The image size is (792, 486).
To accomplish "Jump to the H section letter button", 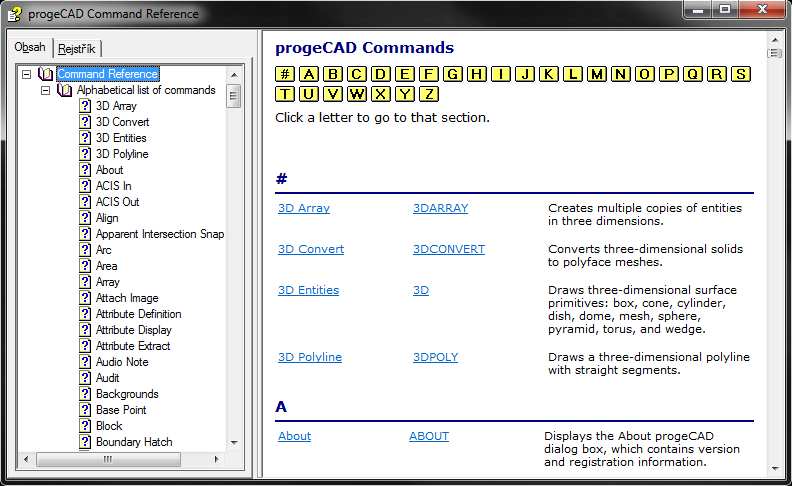I will [x=476, y=74].
